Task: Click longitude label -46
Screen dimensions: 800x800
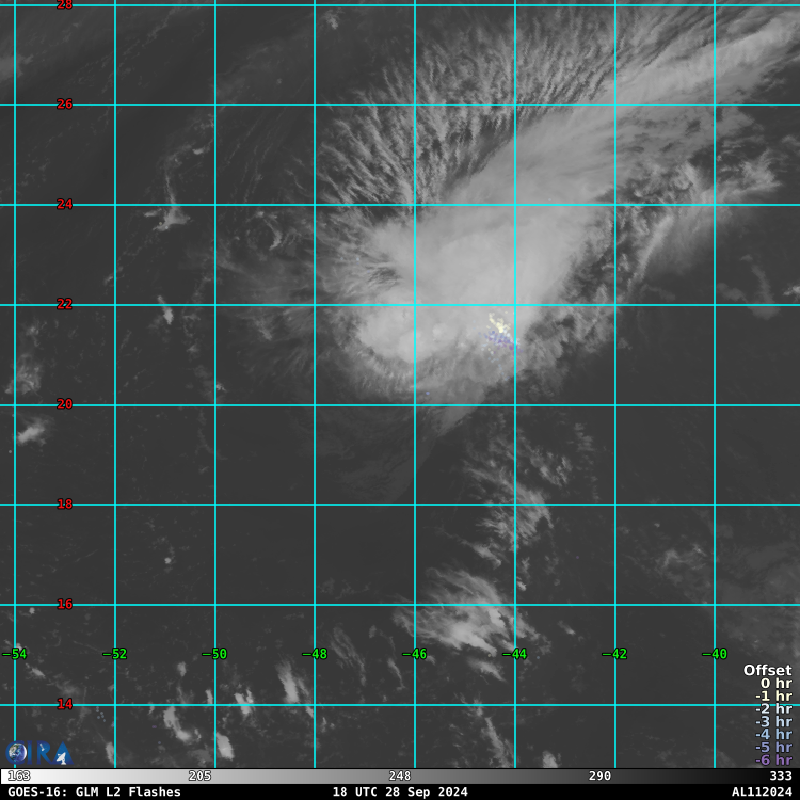Action: pos(415,654)
